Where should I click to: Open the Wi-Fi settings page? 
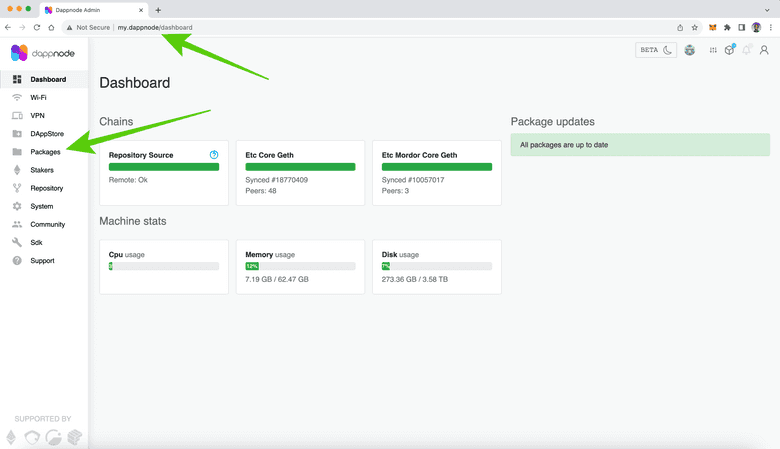point(38,98)
